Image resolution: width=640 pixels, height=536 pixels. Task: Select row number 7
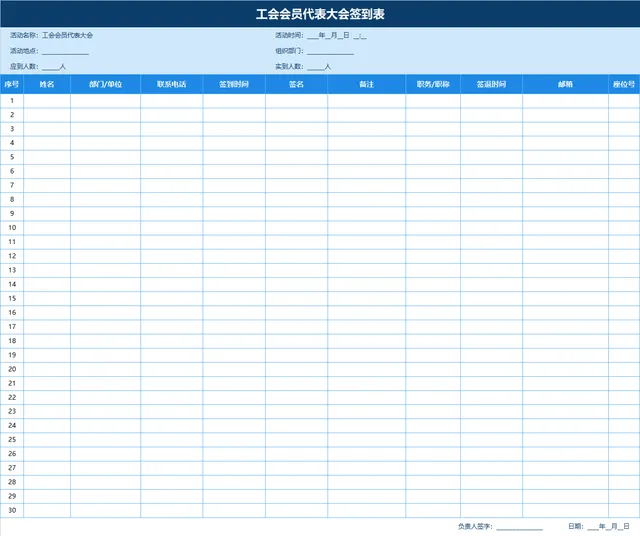pyautogui.click(x=12, y=185)
